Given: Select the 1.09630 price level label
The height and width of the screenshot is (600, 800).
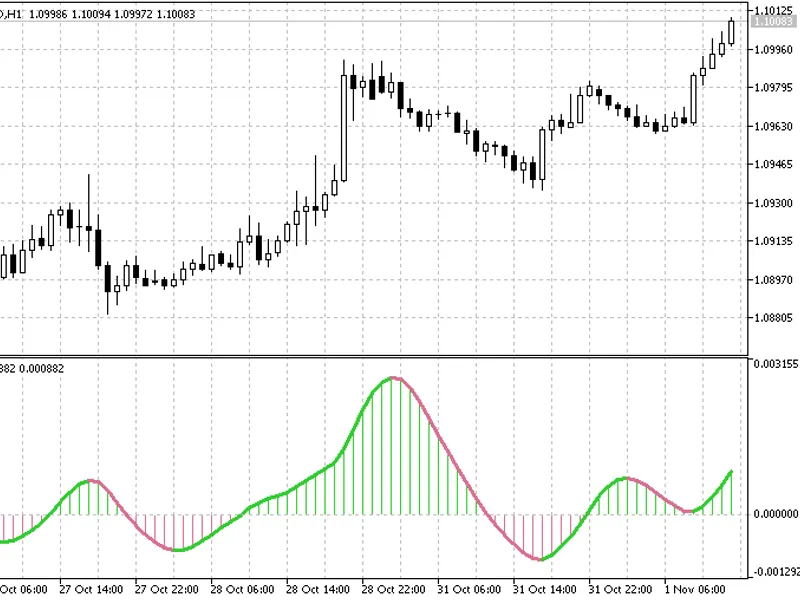Looking at the screenshot, I should click(x=773, y=126).
